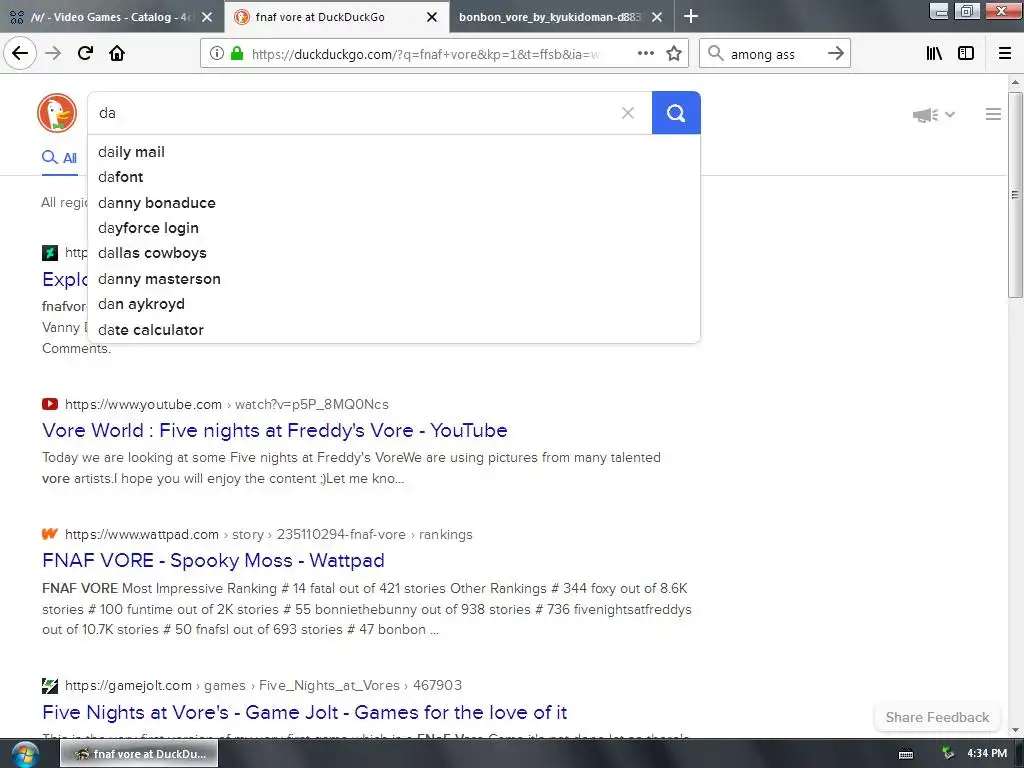Click the 4:34 PM system clock
Image resolution: width=1024 pixels, height=768 pixels.
pos(987,754)
